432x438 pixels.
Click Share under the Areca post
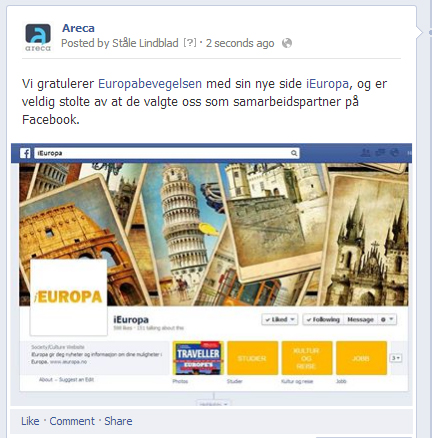118,421
